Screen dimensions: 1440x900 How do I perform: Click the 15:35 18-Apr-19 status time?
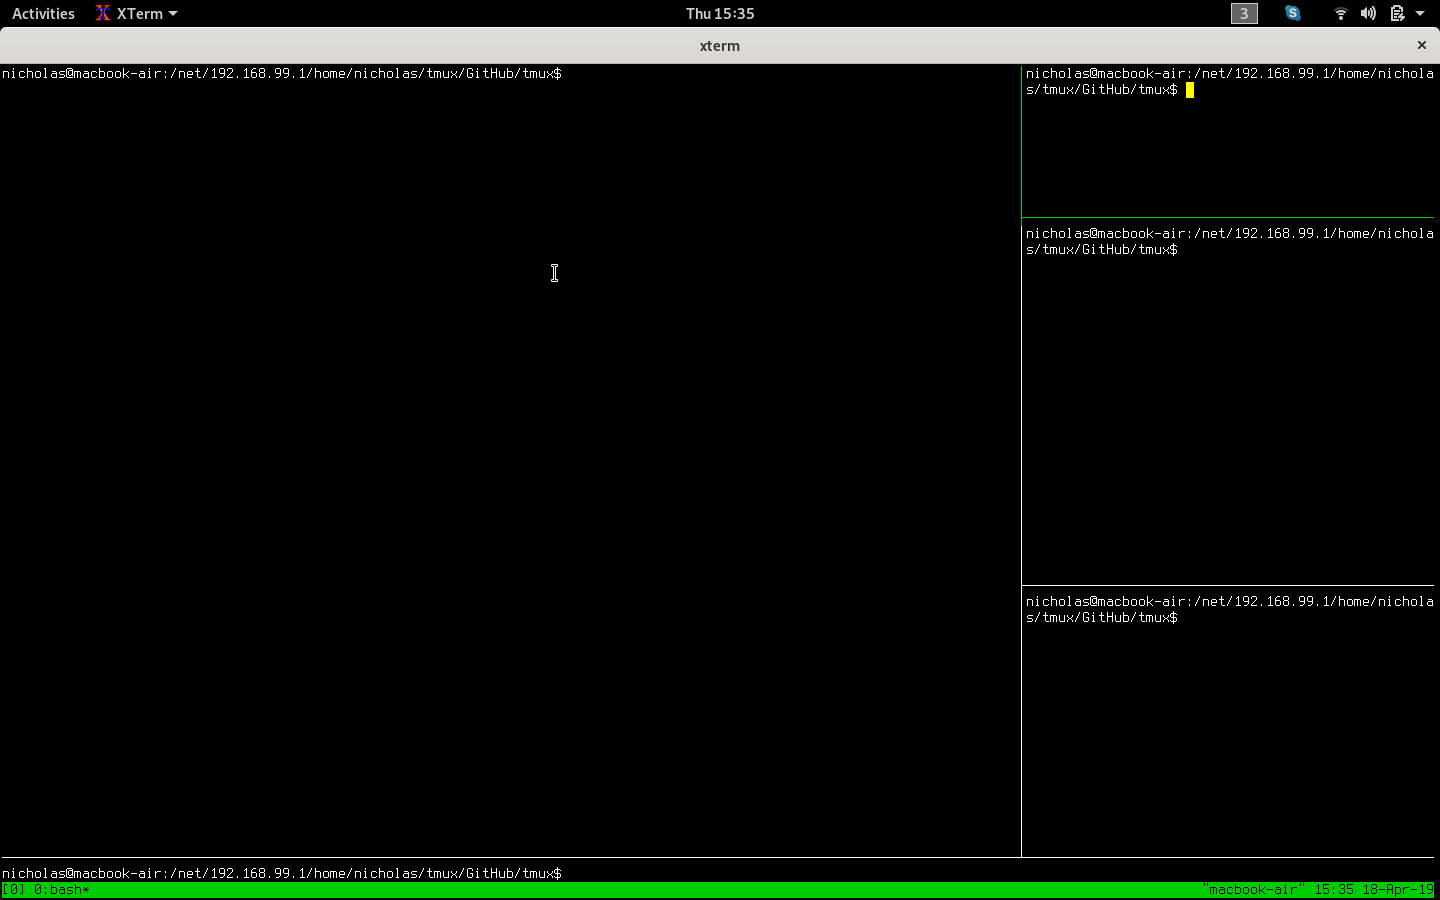click(x=1374, y=889)
